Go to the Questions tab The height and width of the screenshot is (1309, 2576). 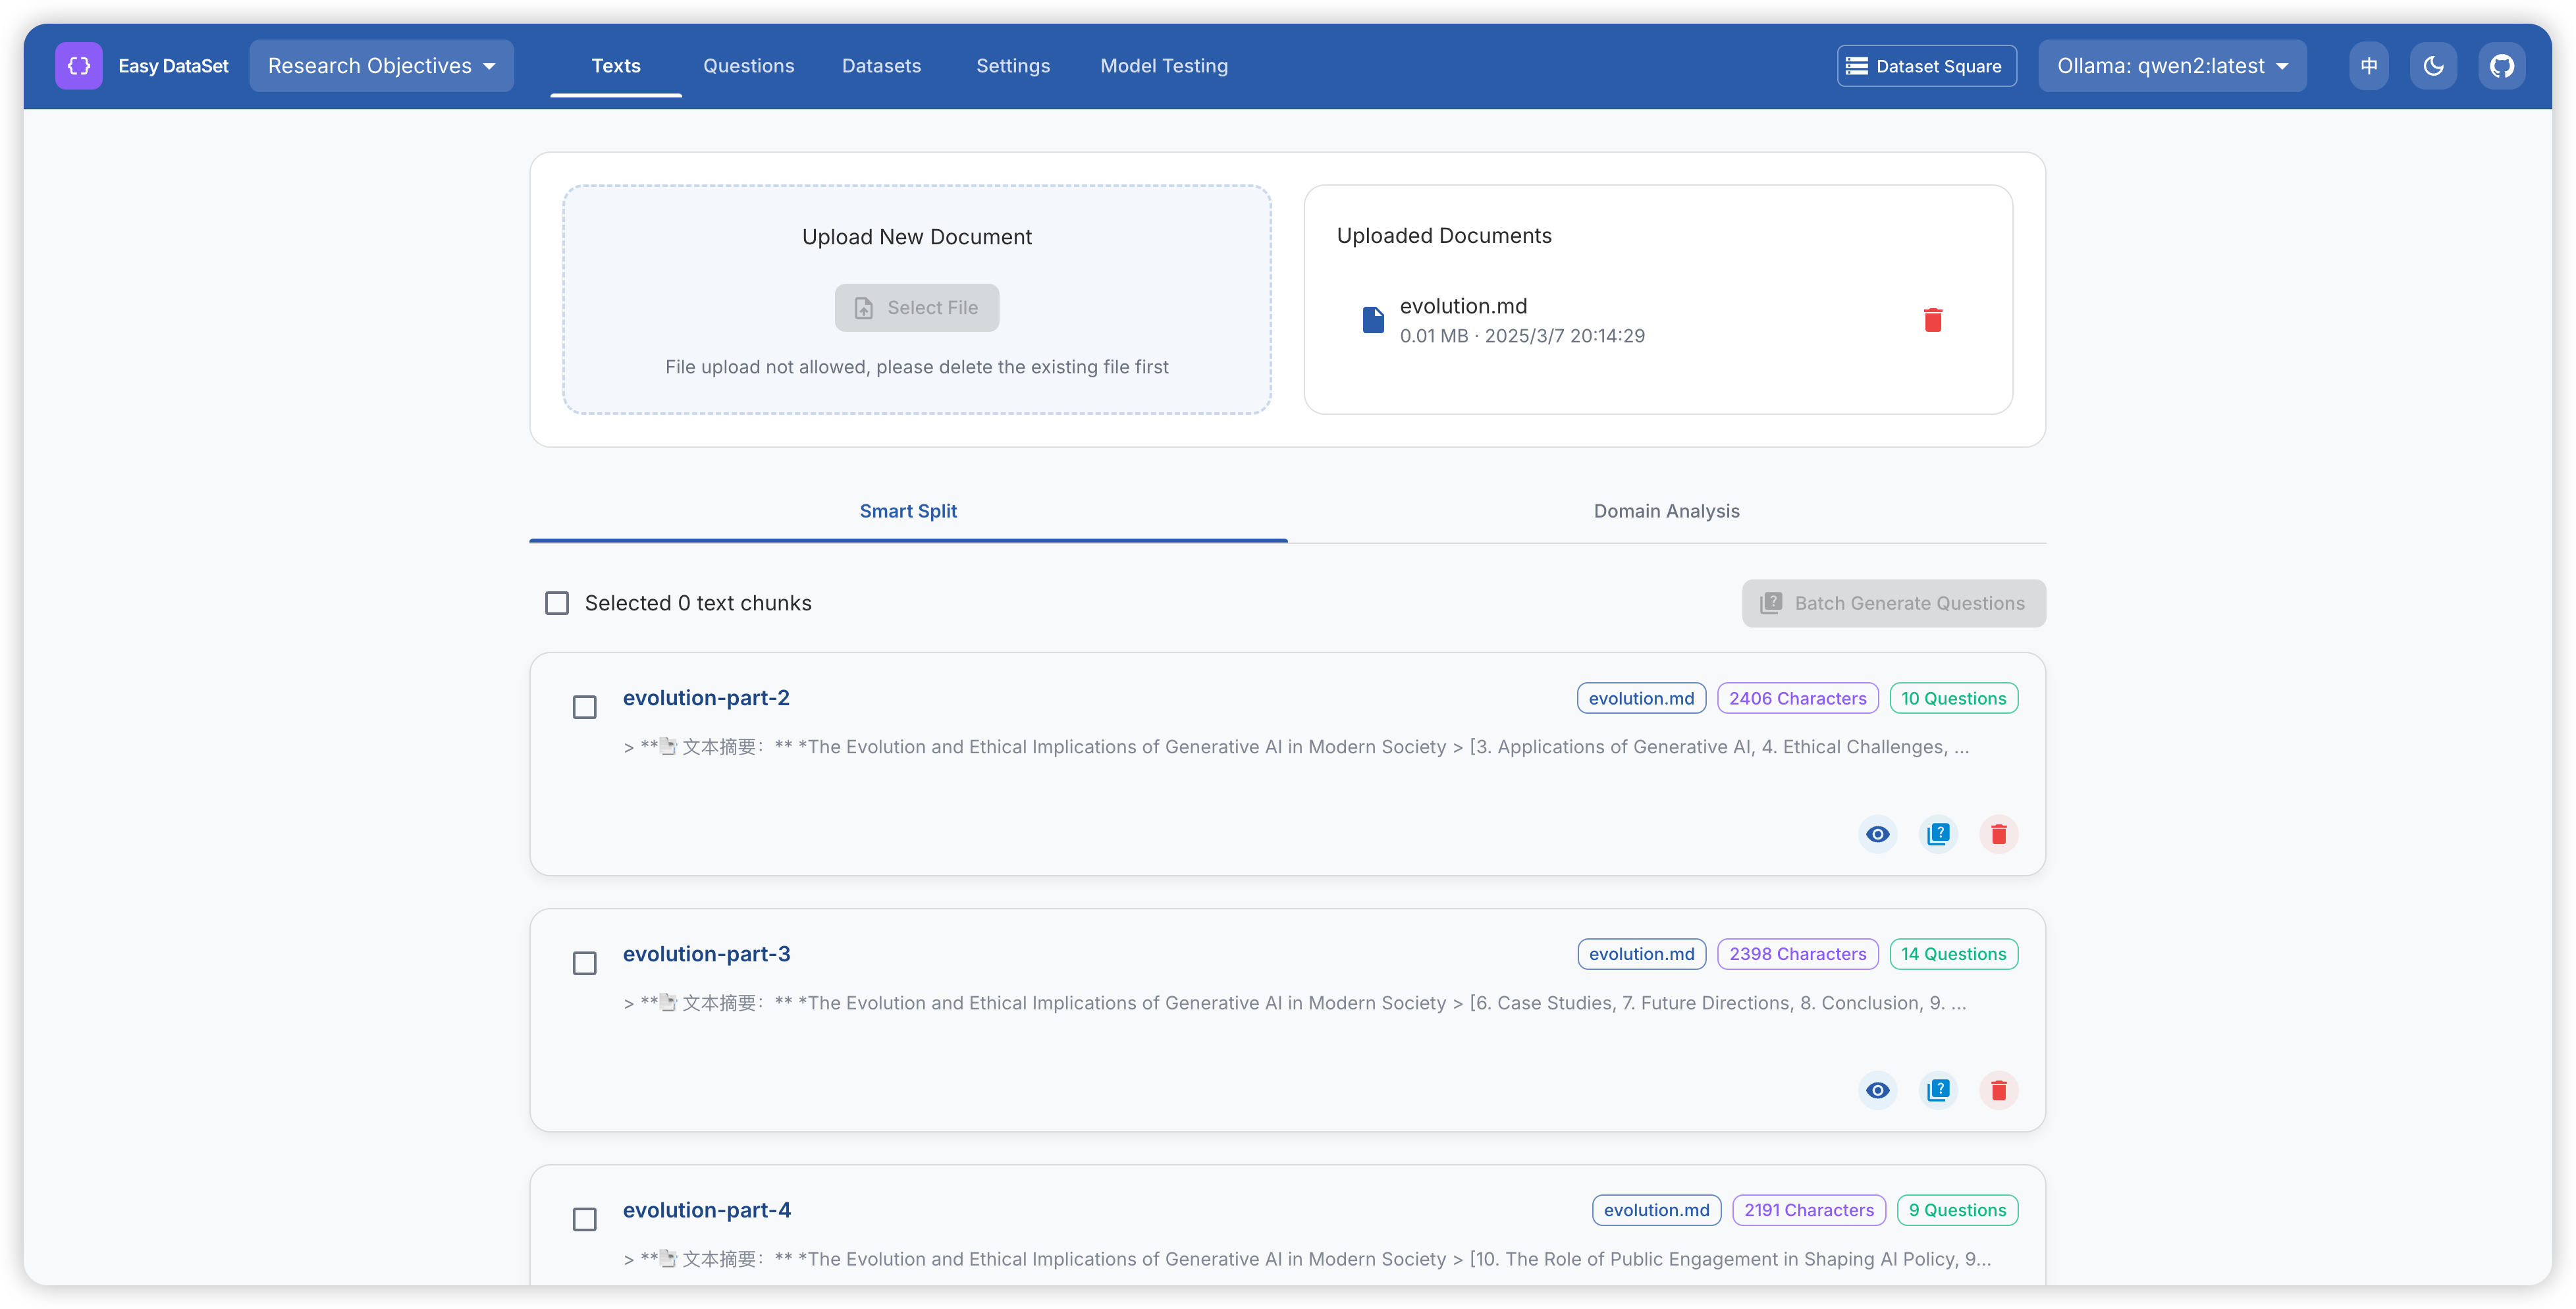748,66
